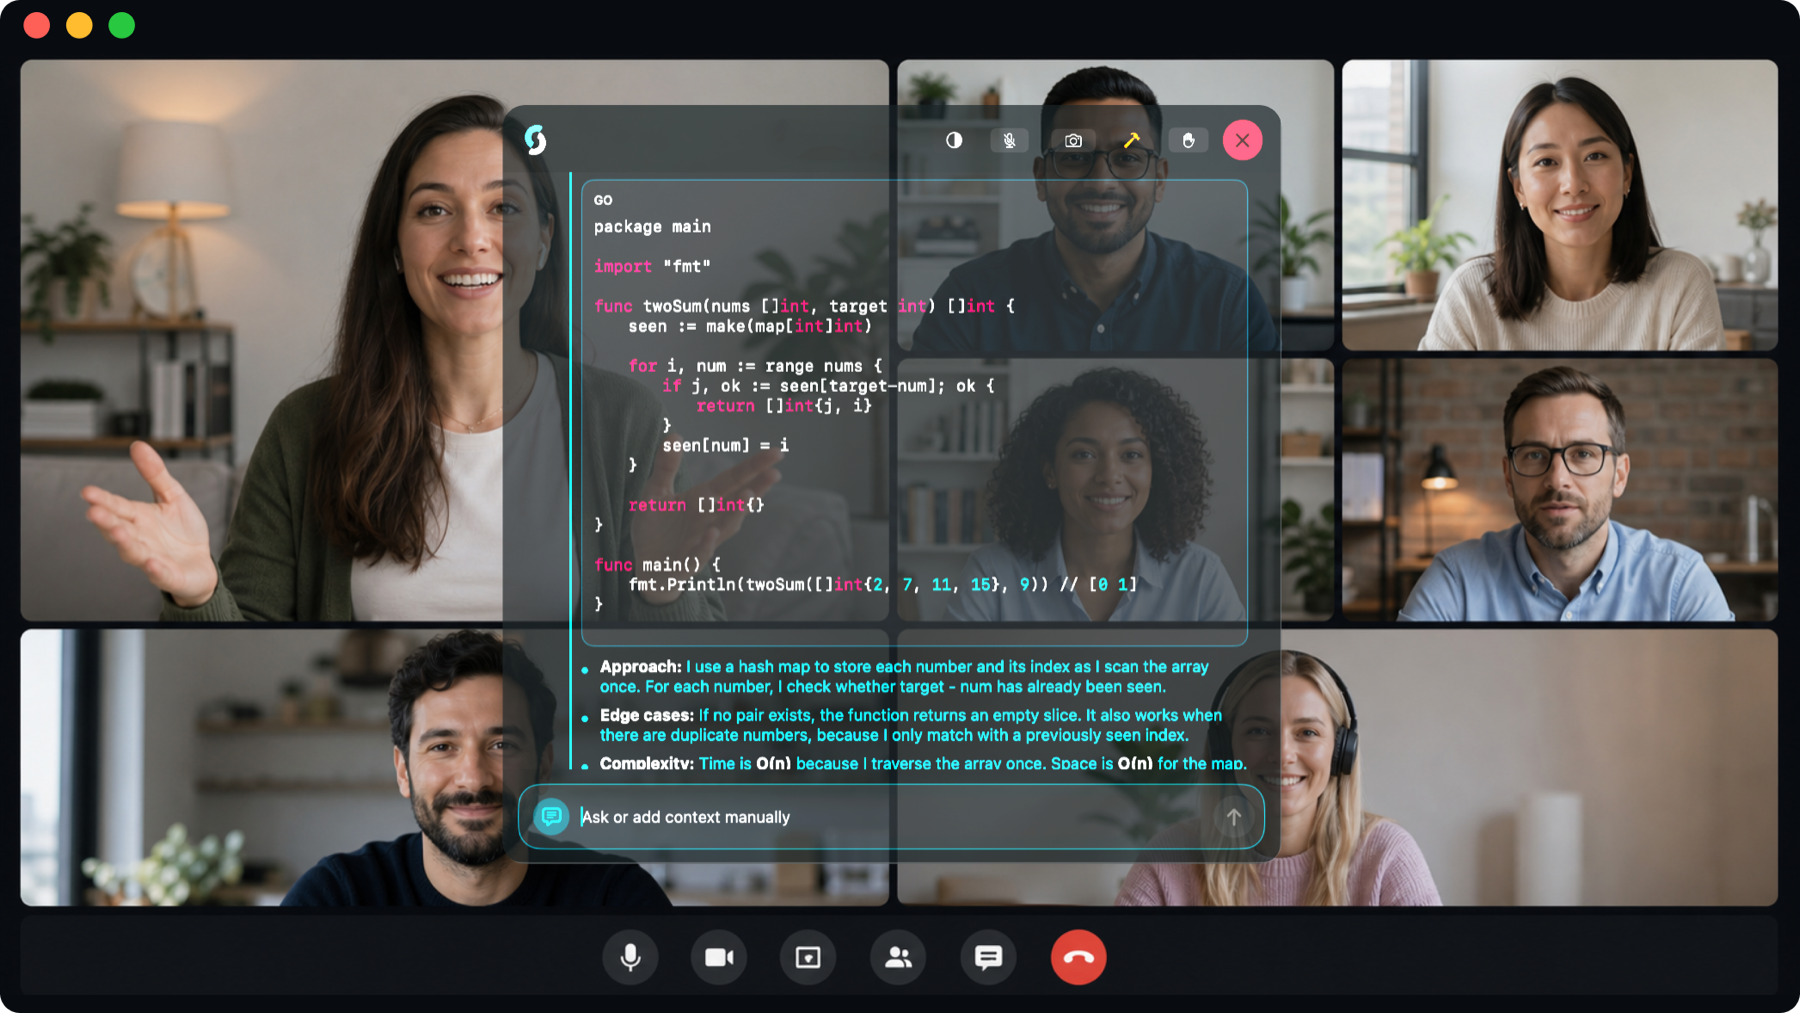The image size is (1800, 1013).
Task: Toggle the overlay muted microphone button
Action: (x=1010, y=140)
